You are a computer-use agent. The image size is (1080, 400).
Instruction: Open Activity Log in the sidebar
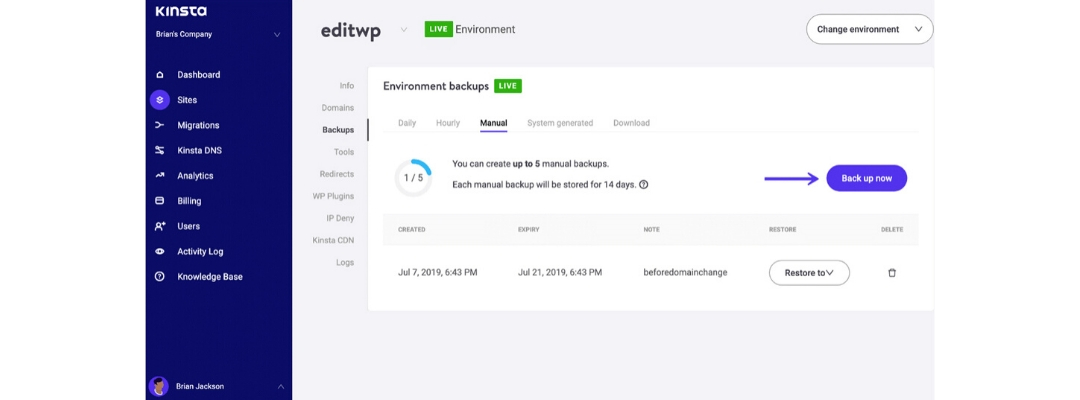(200, 251)
